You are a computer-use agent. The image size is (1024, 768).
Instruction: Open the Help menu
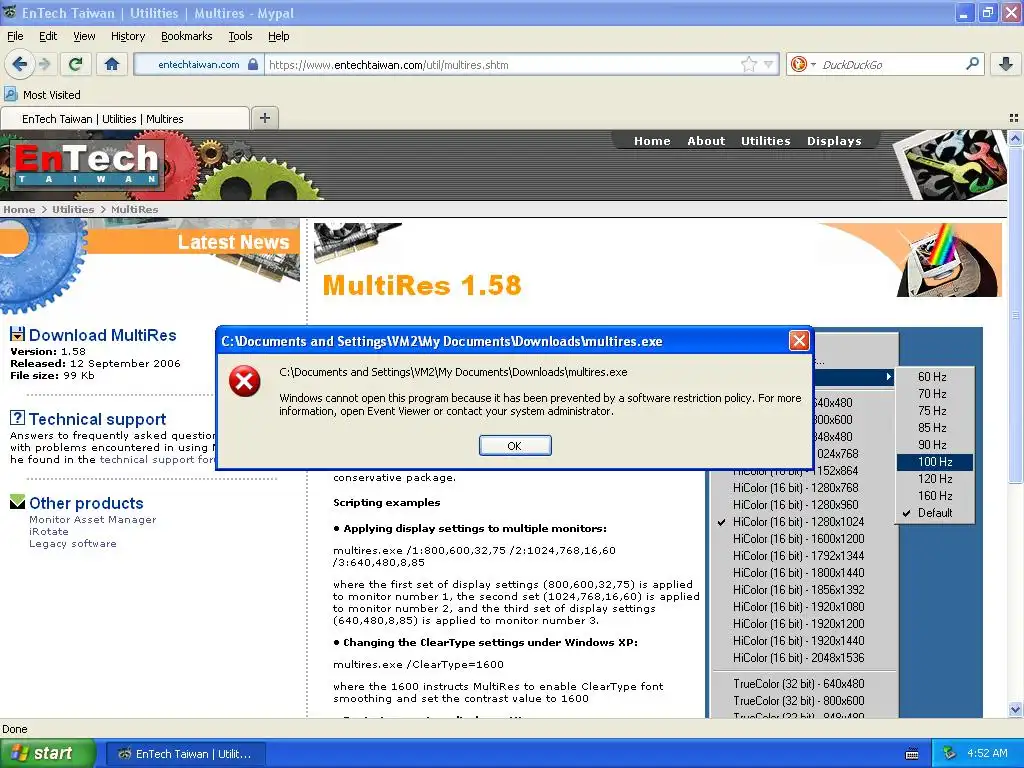click(279, 37)
